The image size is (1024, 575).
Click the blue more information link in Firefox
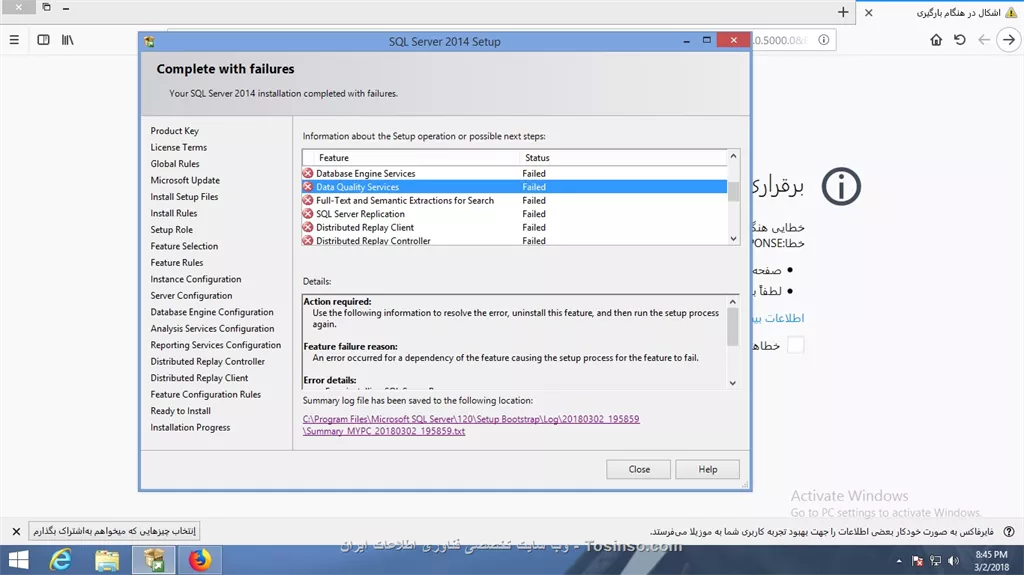777,318
